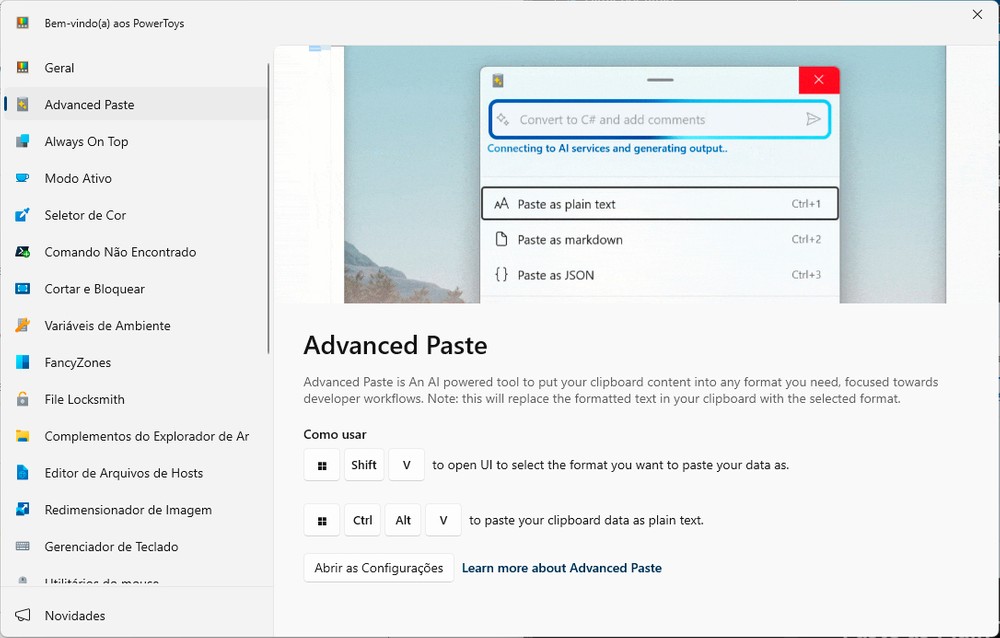Go to Modo Ativo section

(135, 178)
